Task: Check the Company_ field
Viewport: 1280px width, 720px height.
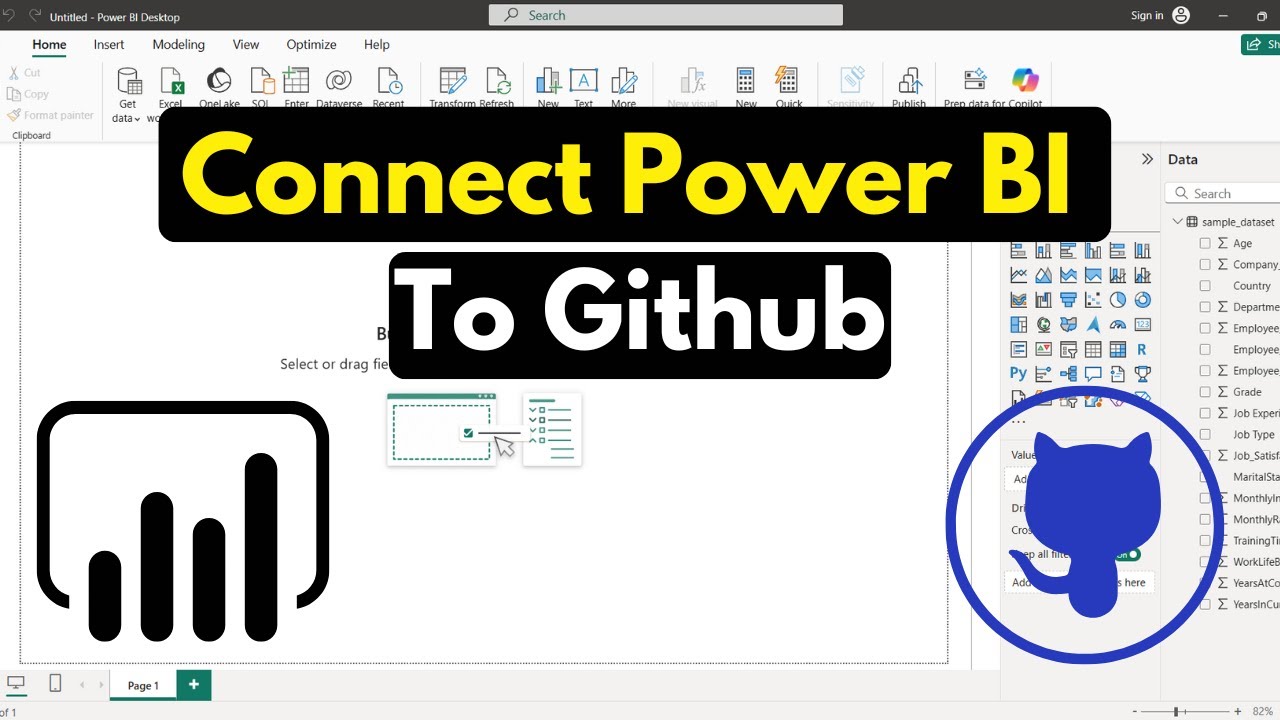Action: pyautogui.click(x=1205, y=264)
